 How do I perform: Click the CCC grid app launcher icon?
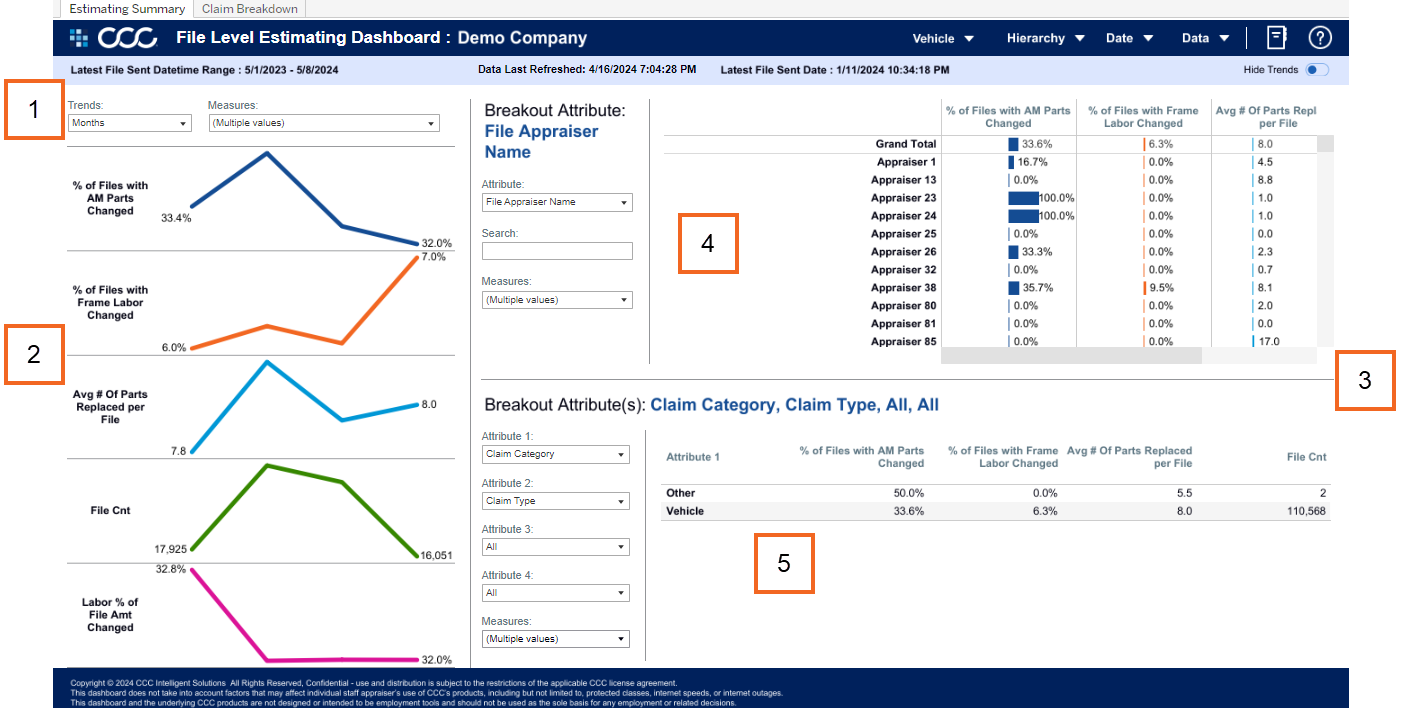tap(78, 38)
